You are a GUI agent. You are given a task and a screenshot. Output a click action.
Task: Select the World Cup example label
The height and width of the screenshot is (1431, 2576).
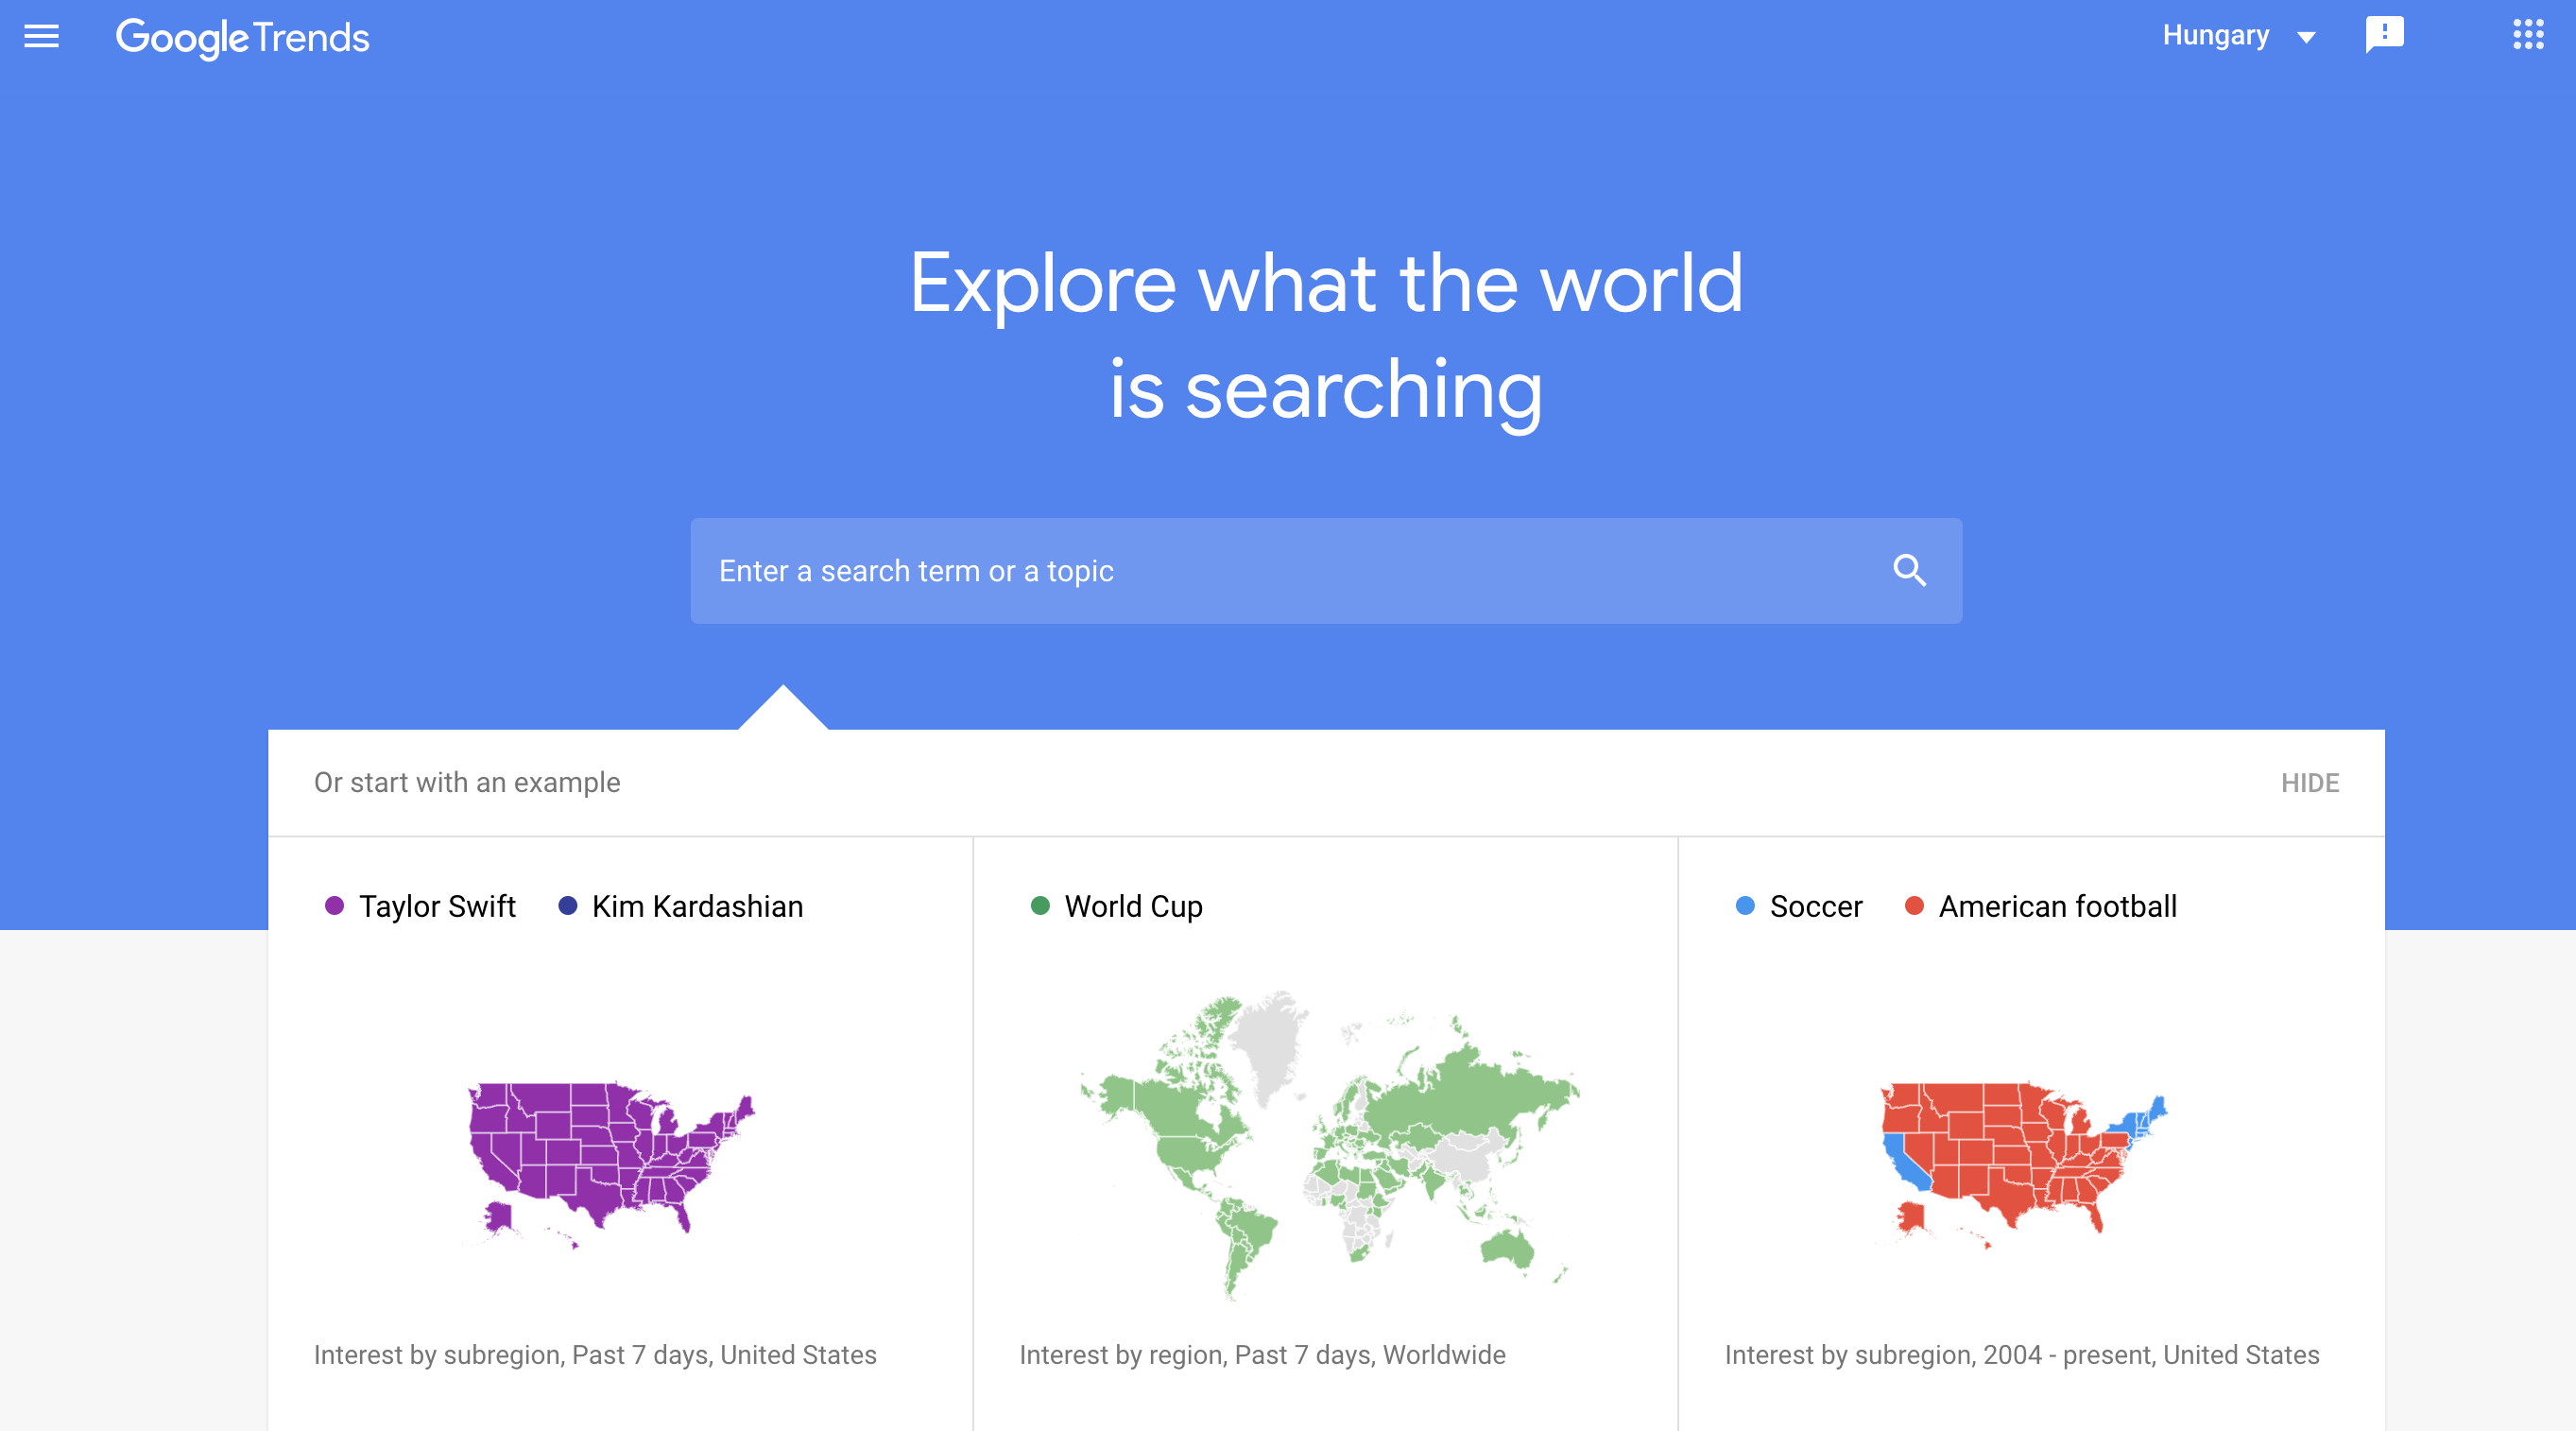tap(1133, 907)
